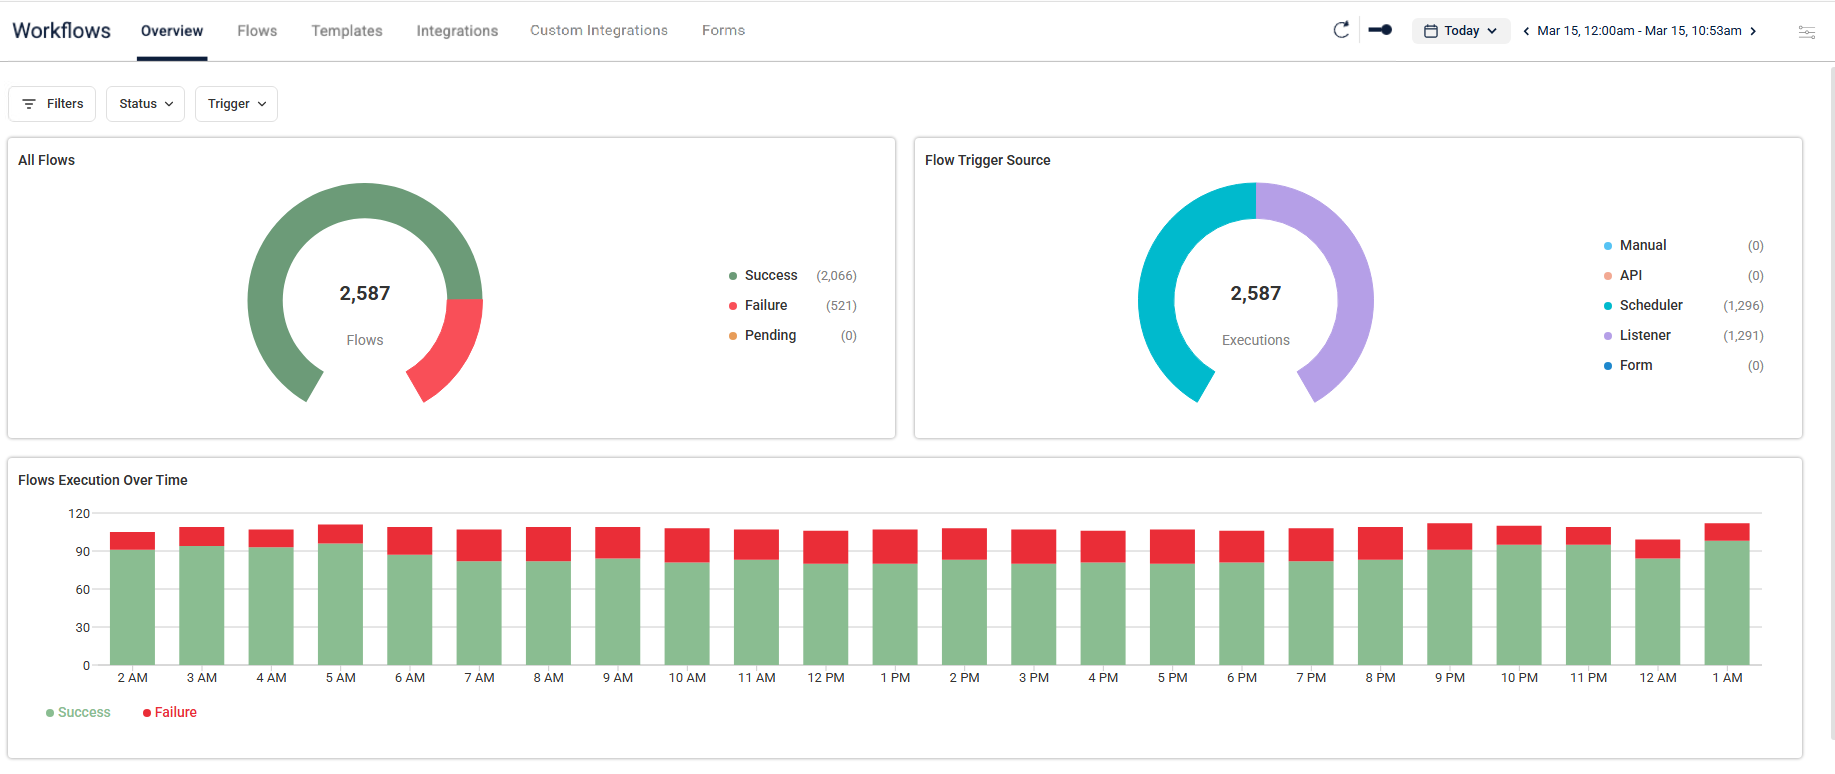Switch to the Flows tab
1835x774 pixels.
click(x=257, y=31)
